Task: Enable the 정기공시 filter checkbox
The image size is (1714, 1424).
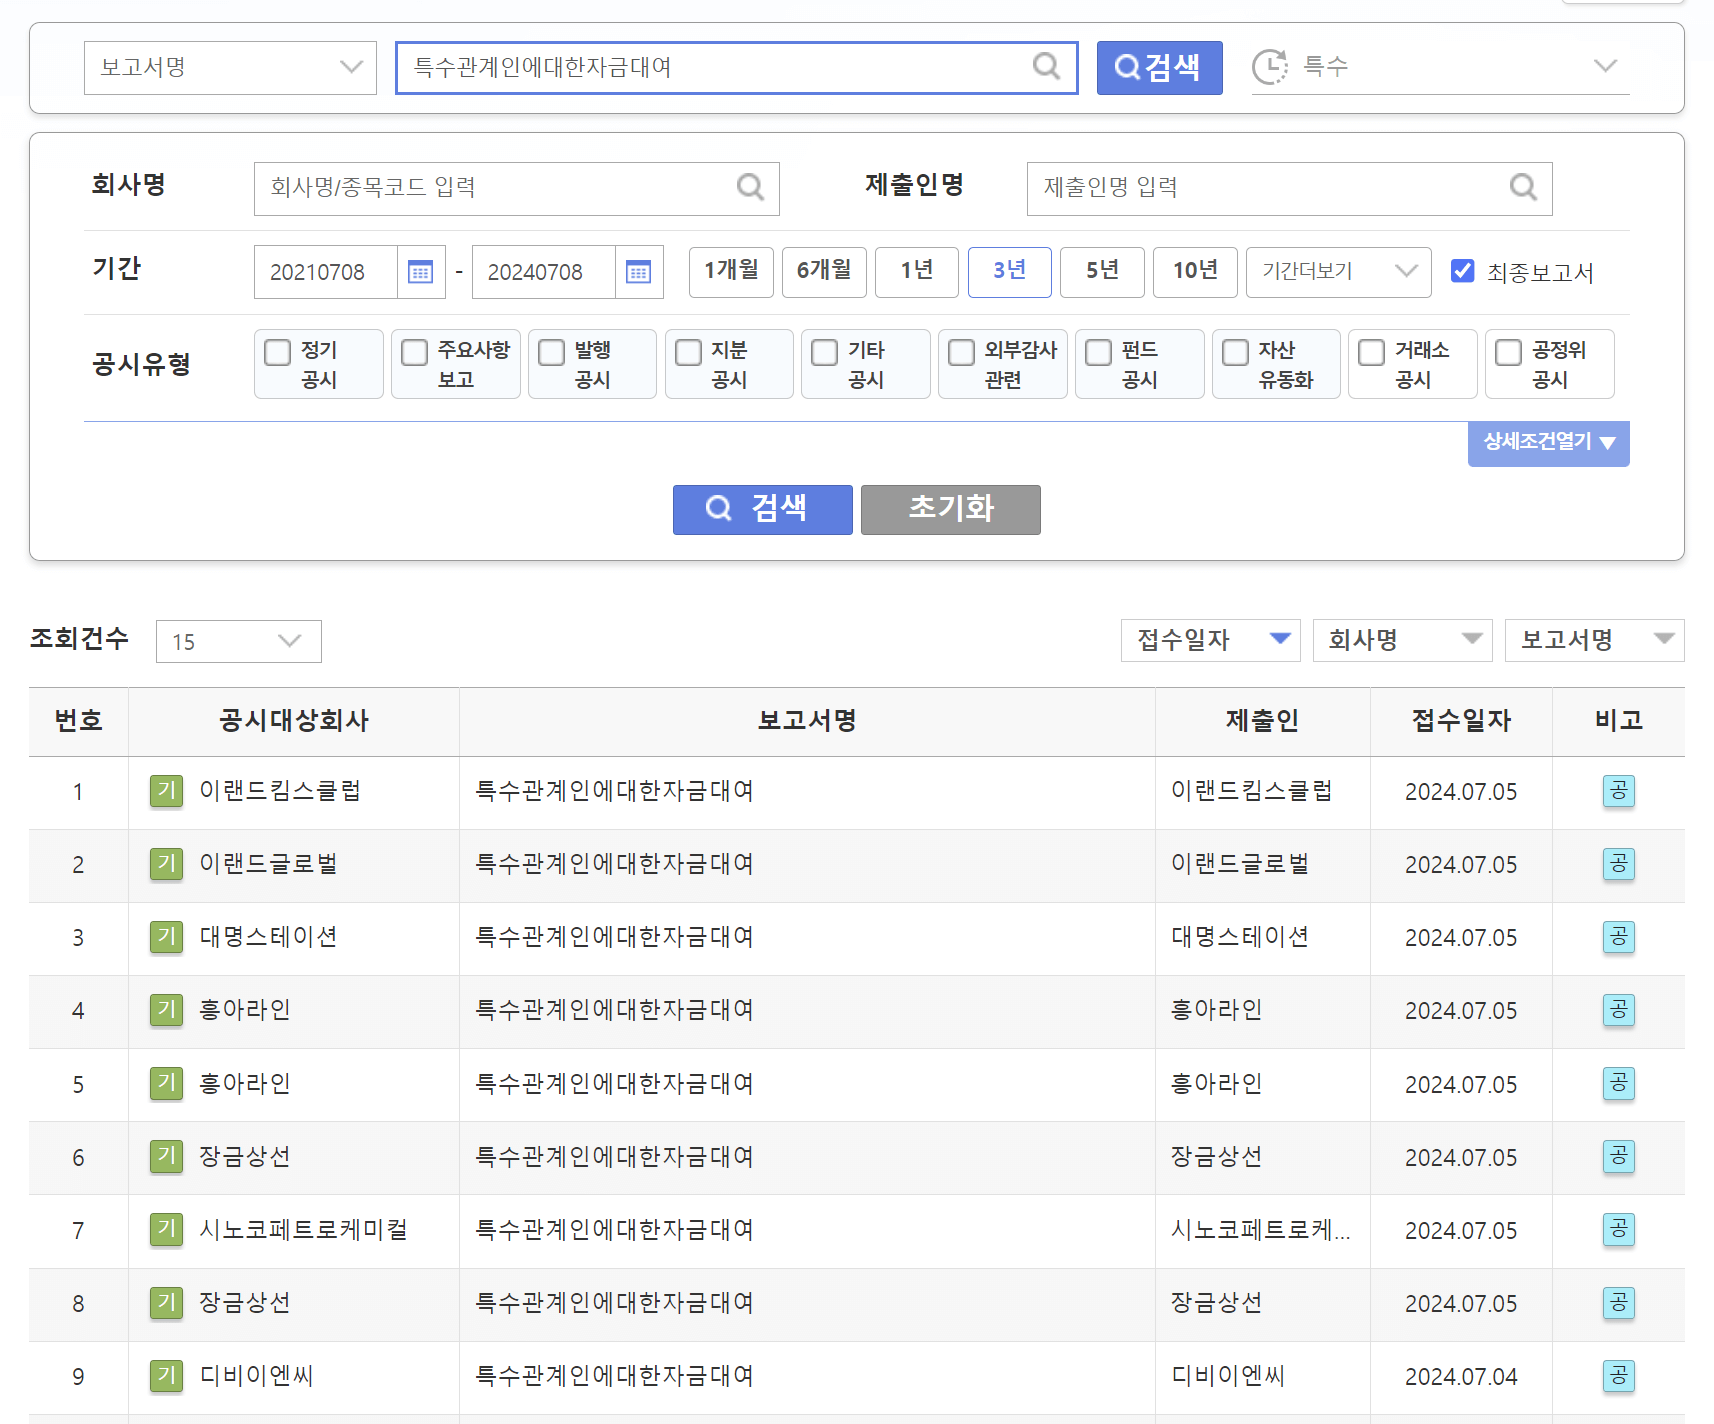Action: click(277, 352)
